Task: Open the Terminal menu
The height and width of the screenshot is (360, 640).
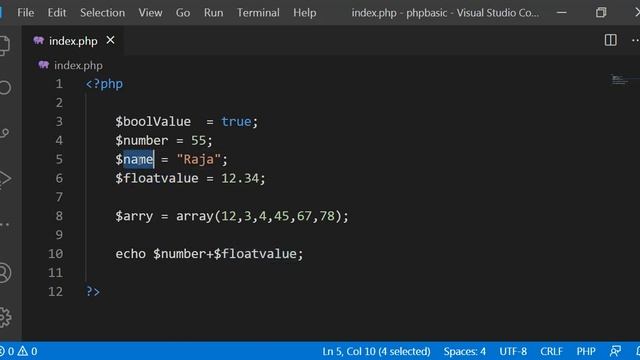Action: [258, 13]
